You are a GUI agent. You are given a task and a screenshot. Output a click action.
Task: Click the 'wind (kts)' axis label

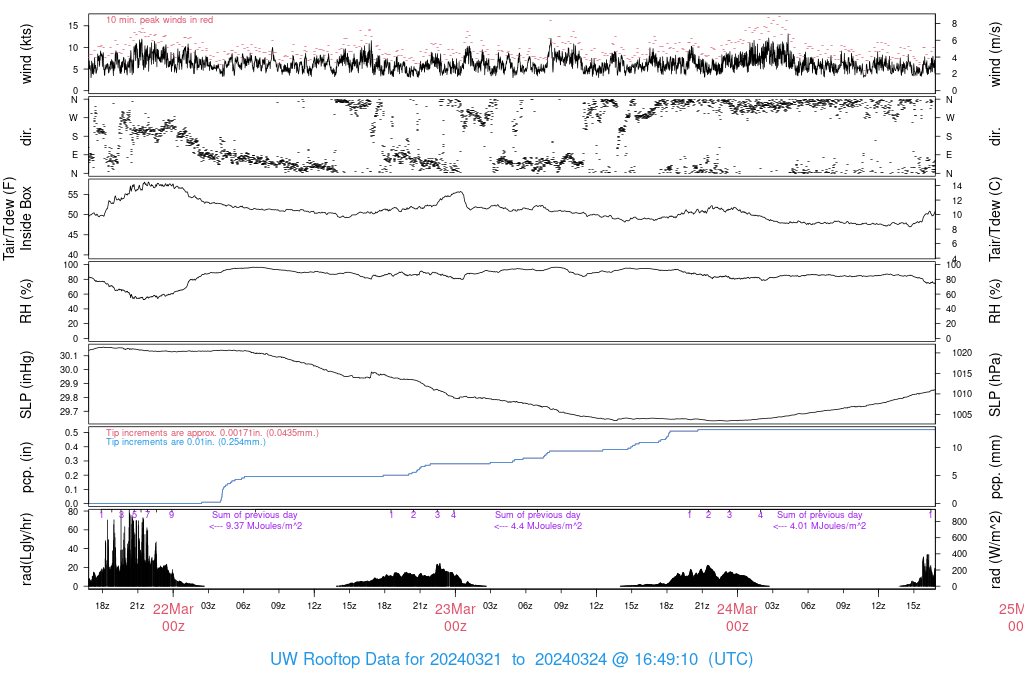pyautogui.click(x=26, y=54)
